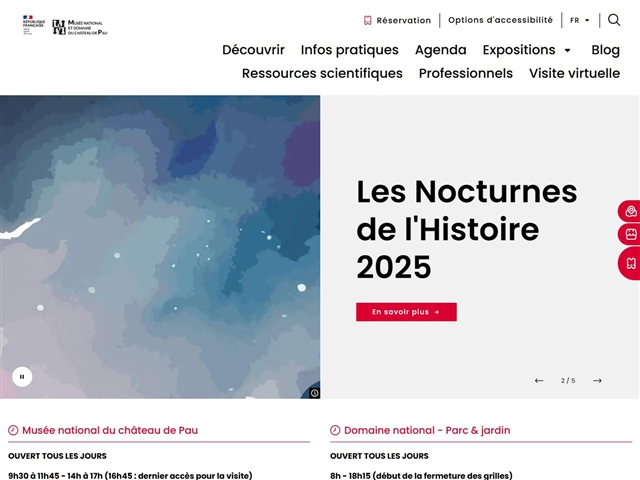This screenshot has height=480, width=640.
Task: Click the Réservation link
Action: coord(397,20)
